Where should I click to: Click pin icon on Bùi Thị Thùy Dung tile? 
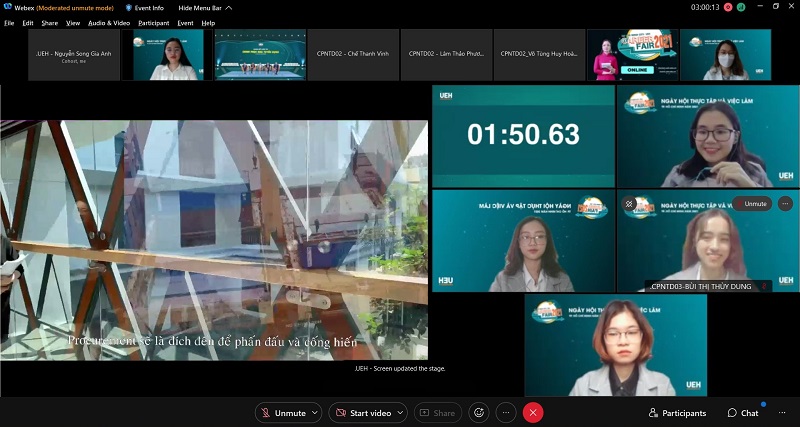(629, 204)
